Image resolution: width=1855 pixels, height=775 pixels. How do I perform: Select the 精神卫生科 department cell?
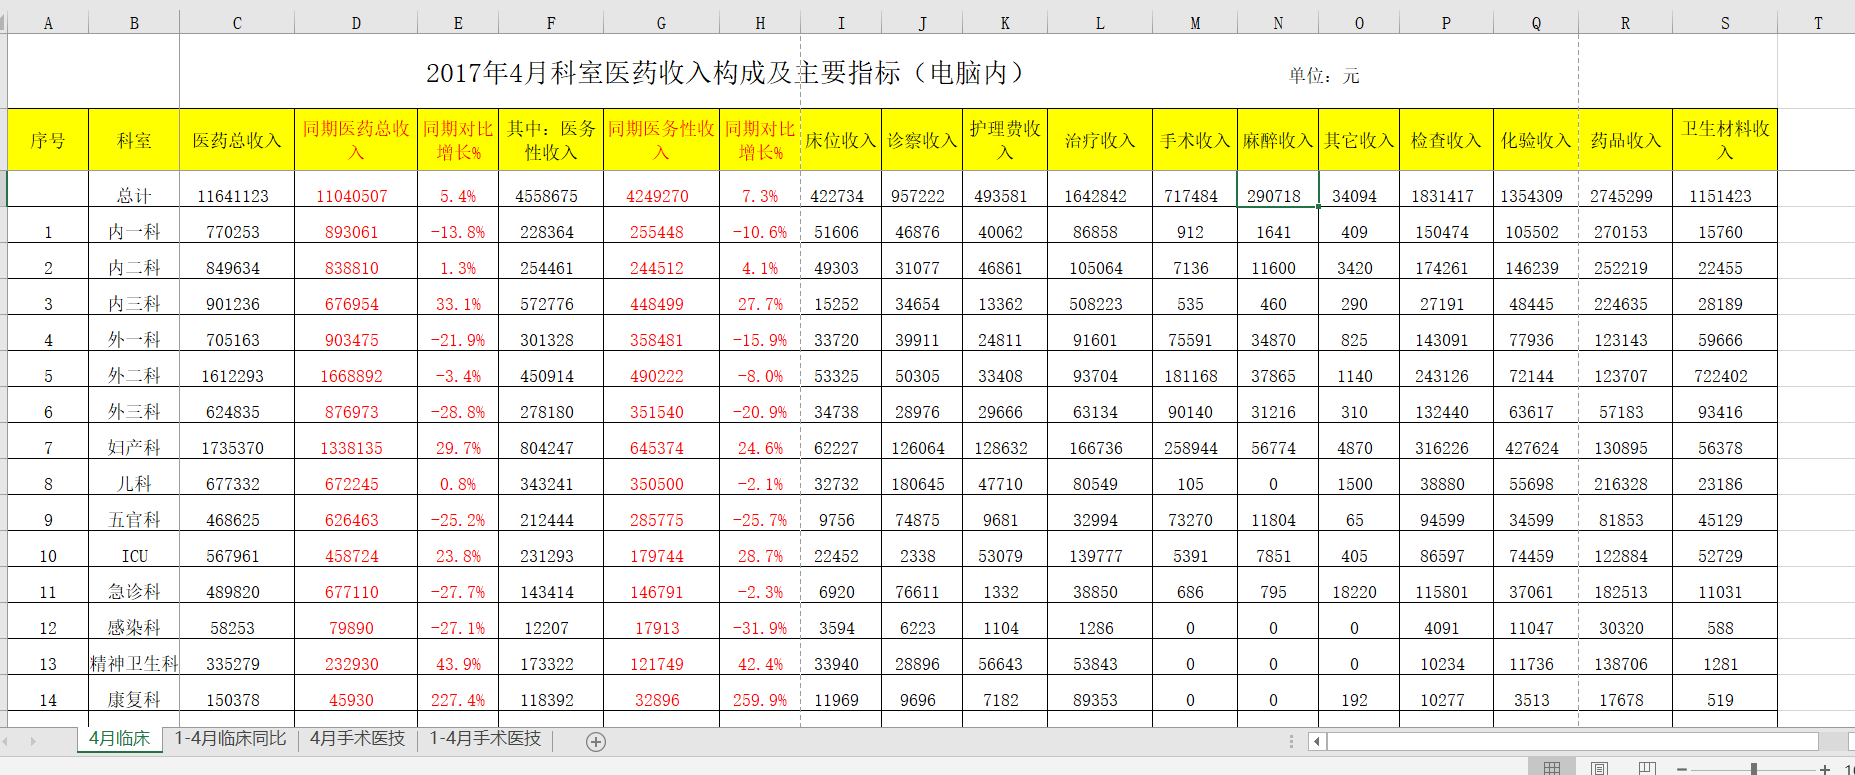(x=134, y=657)
